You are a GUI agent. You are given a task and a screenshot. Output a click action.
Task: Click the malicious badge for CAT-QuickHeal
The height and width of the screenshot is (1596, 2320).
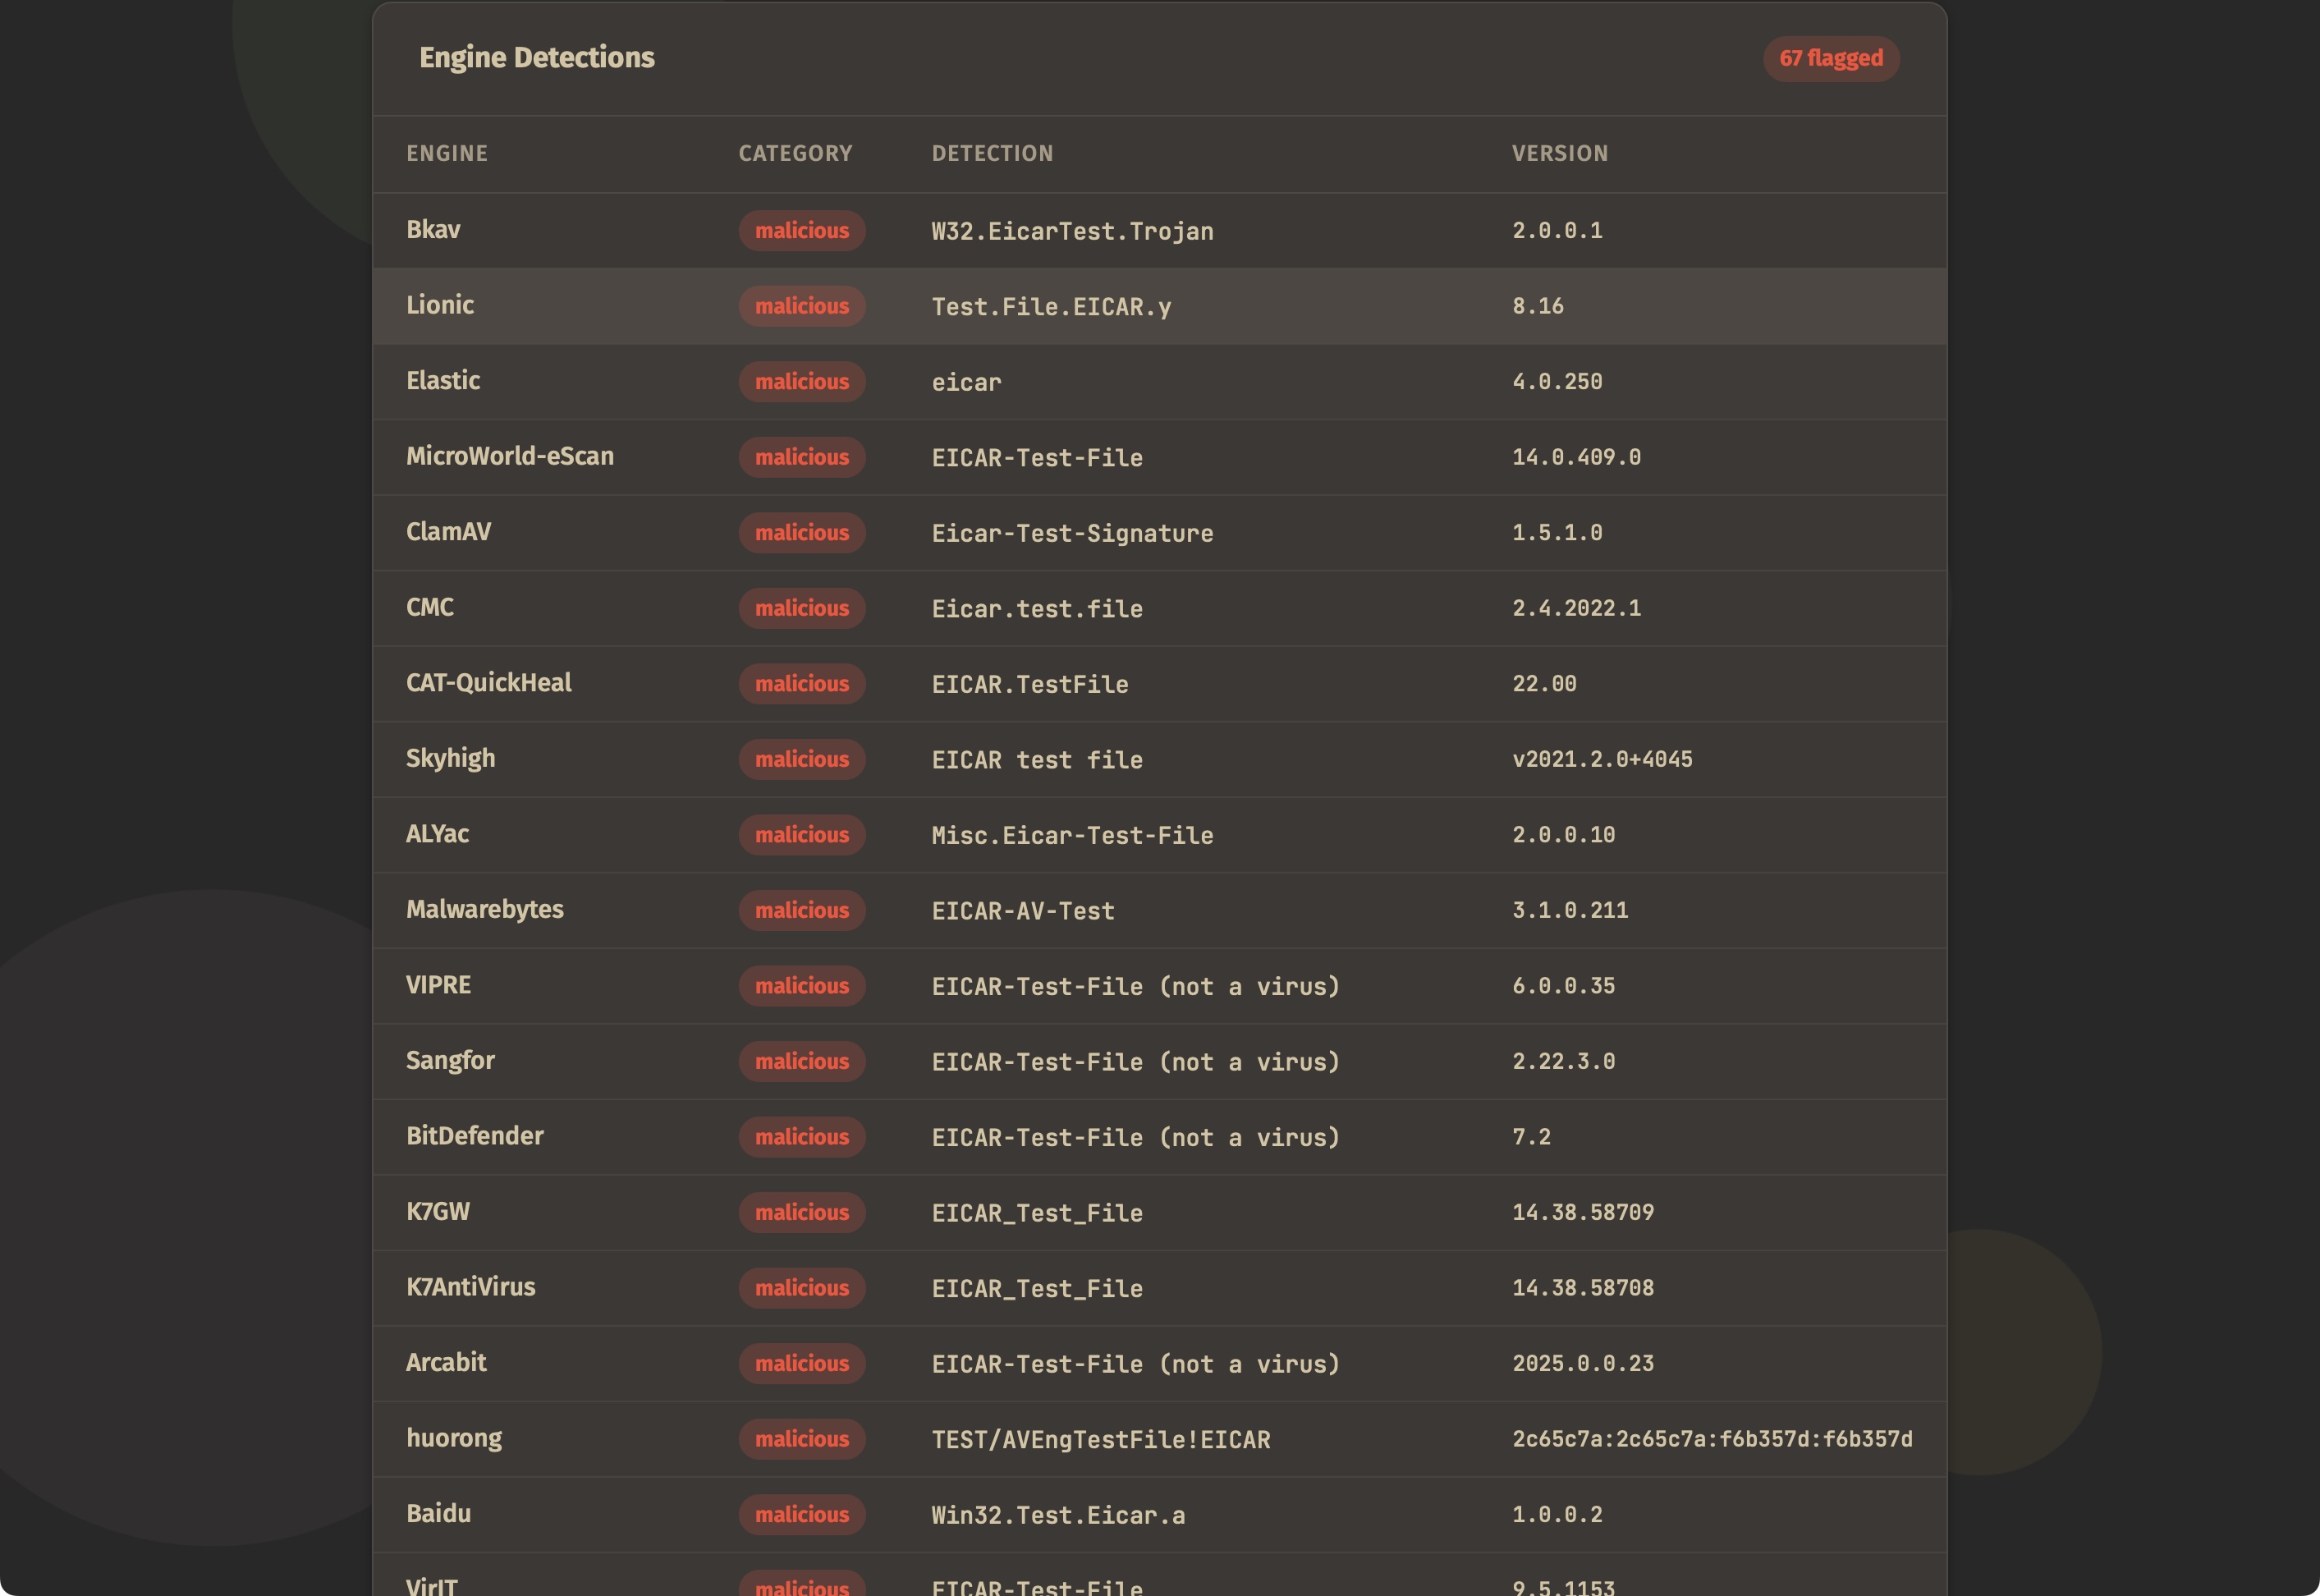[801, 684]
